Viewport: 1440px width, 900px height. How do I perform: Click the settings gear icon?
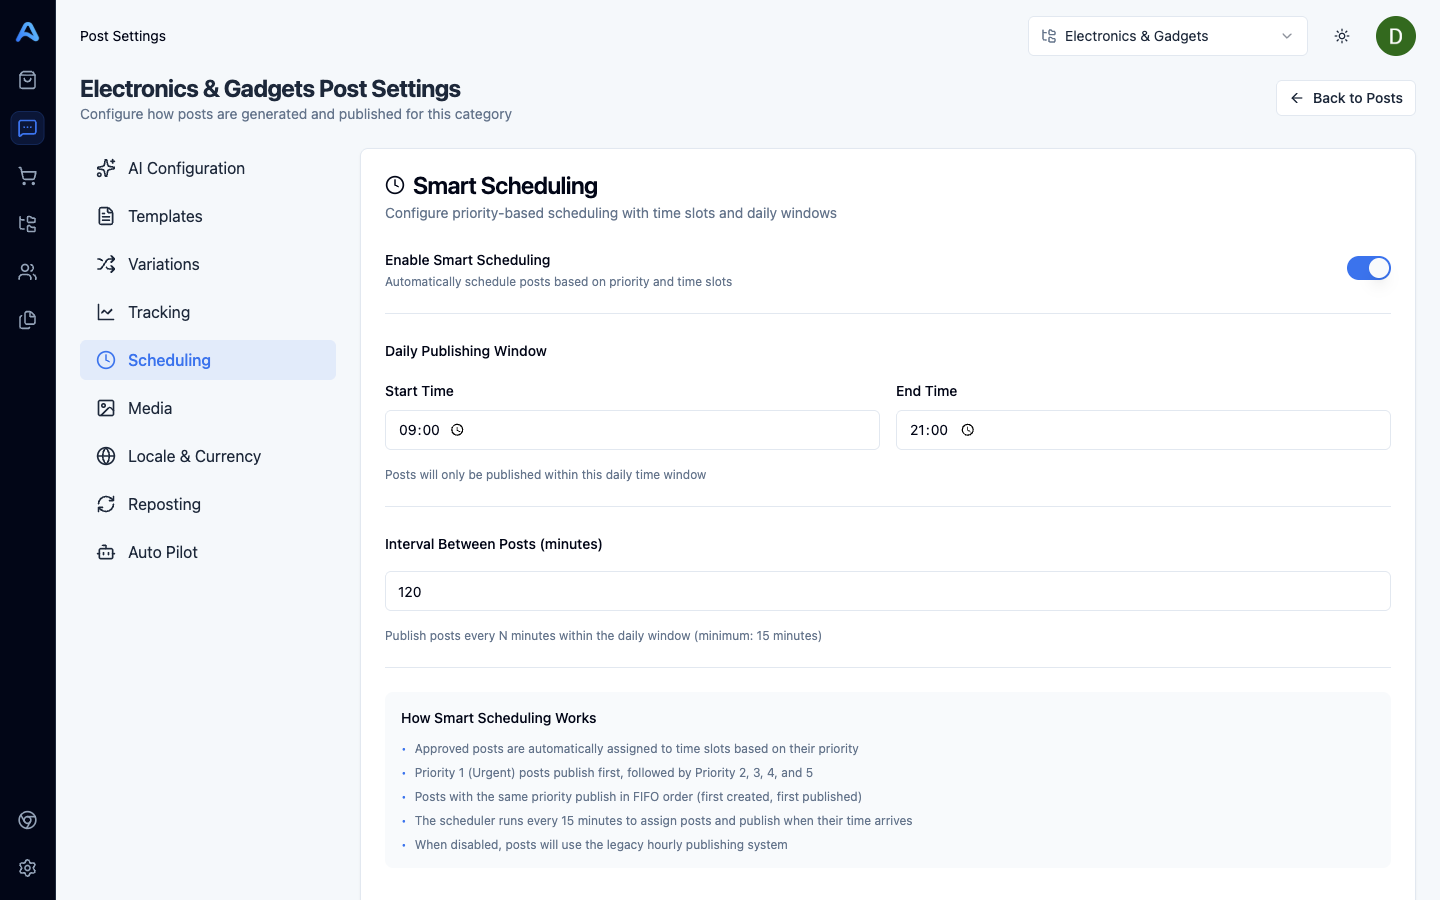coord(28,868)
